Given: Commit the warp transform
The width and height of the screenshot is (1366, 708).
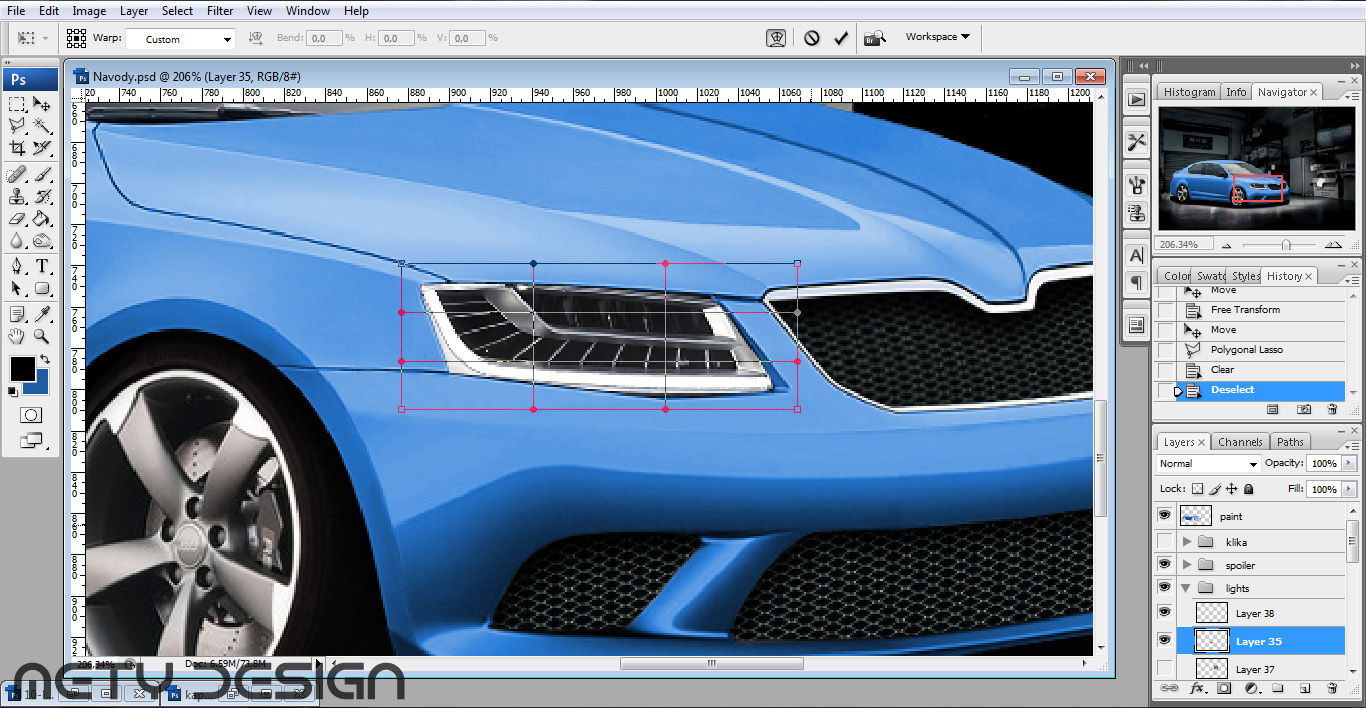Looking at the screenshot, I should 841,38.
